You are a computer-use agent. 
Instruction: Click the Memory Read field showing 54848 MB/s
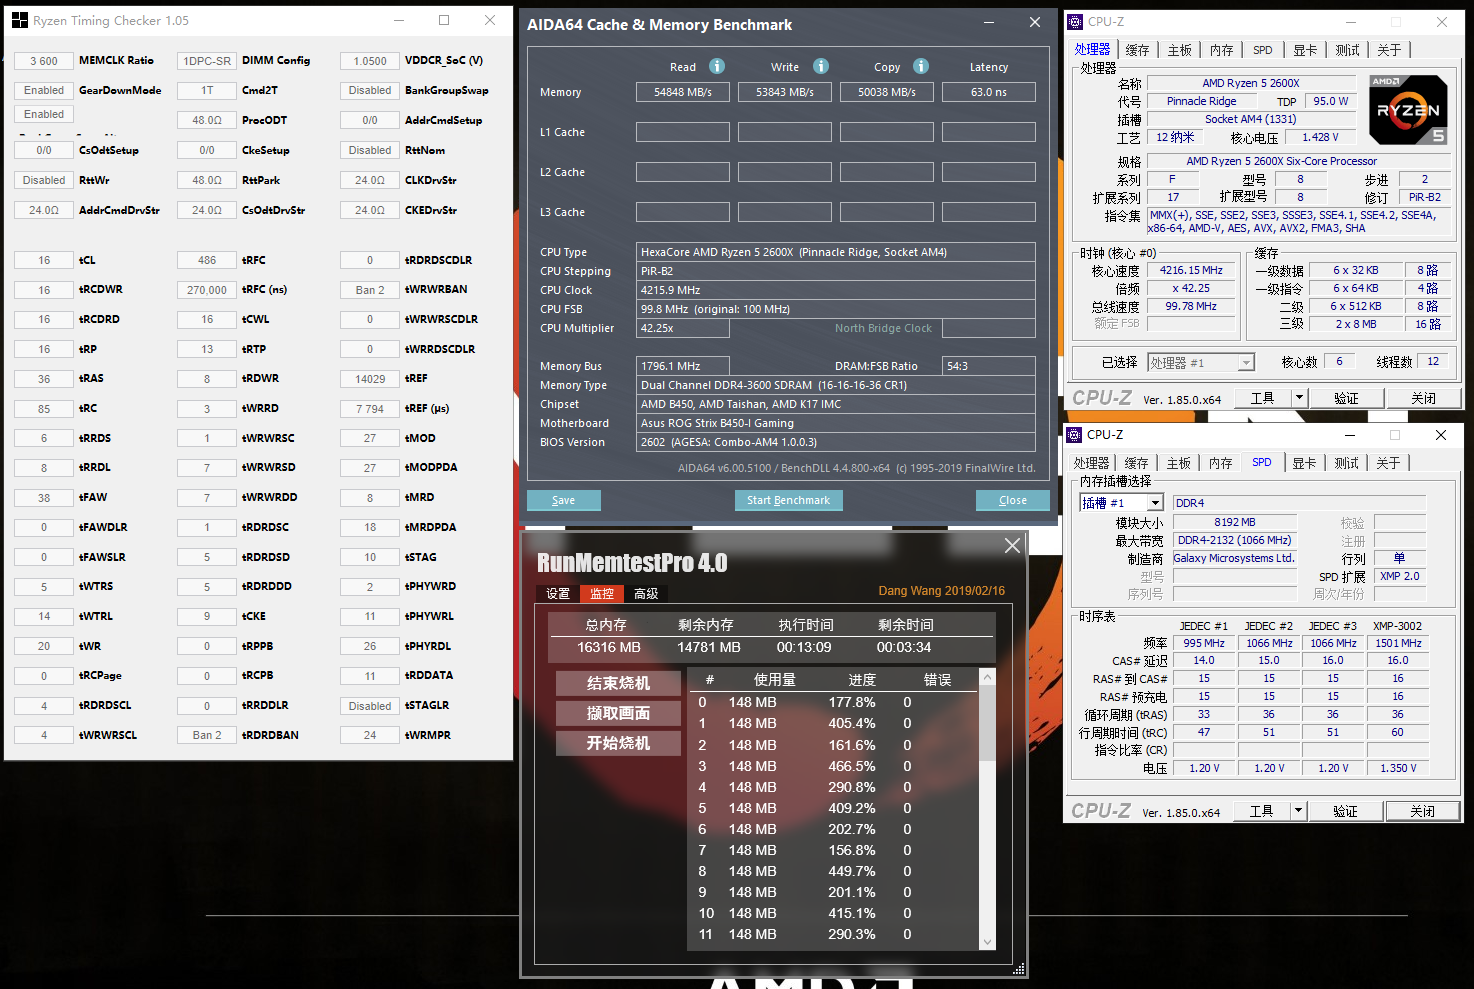click(x=683, y=92)
